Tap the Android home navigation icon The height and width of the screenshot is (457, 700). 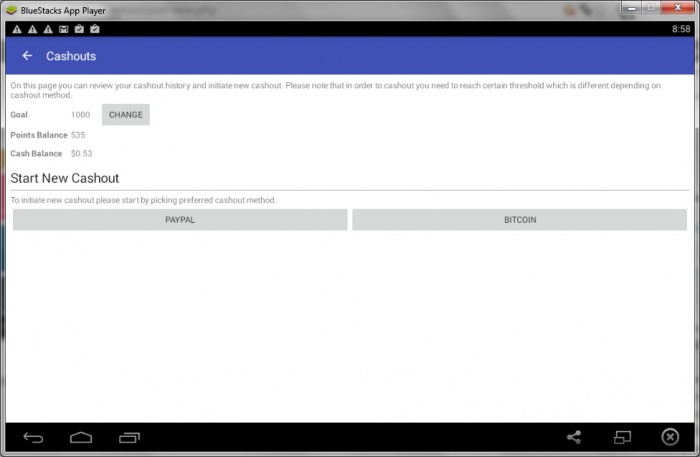click(x=81, y=438)
